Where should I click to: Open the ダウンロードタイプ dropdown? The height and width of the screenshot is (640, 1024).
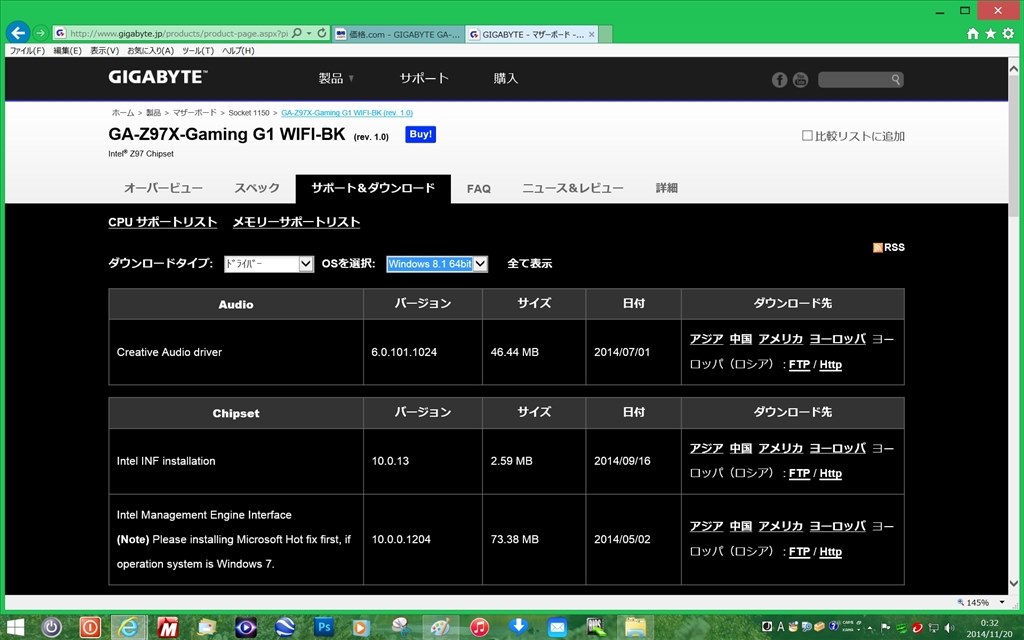click(x=269, y=264)
